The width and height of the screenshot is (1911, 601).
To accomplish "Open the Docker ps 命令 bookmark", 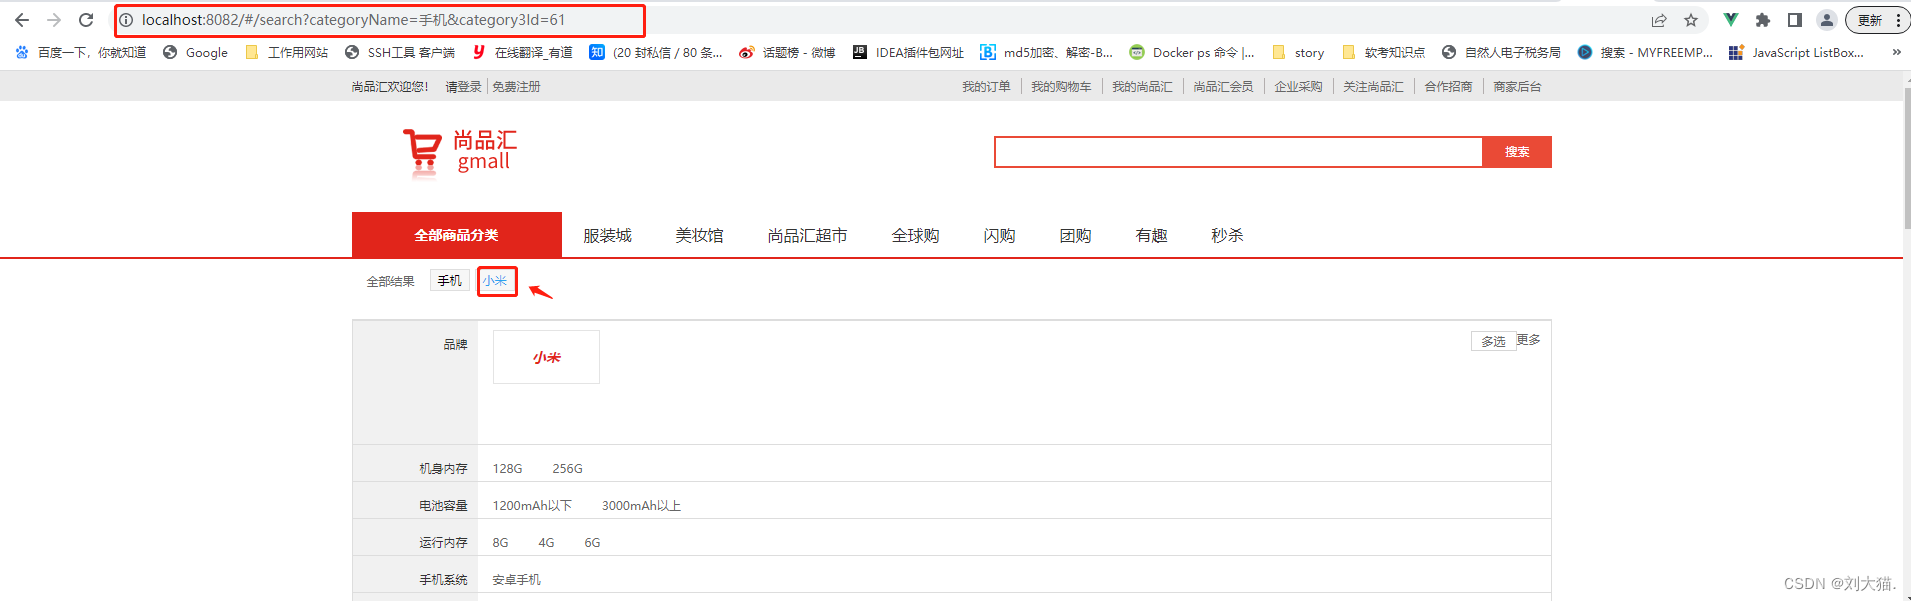I will point(1192,52).
